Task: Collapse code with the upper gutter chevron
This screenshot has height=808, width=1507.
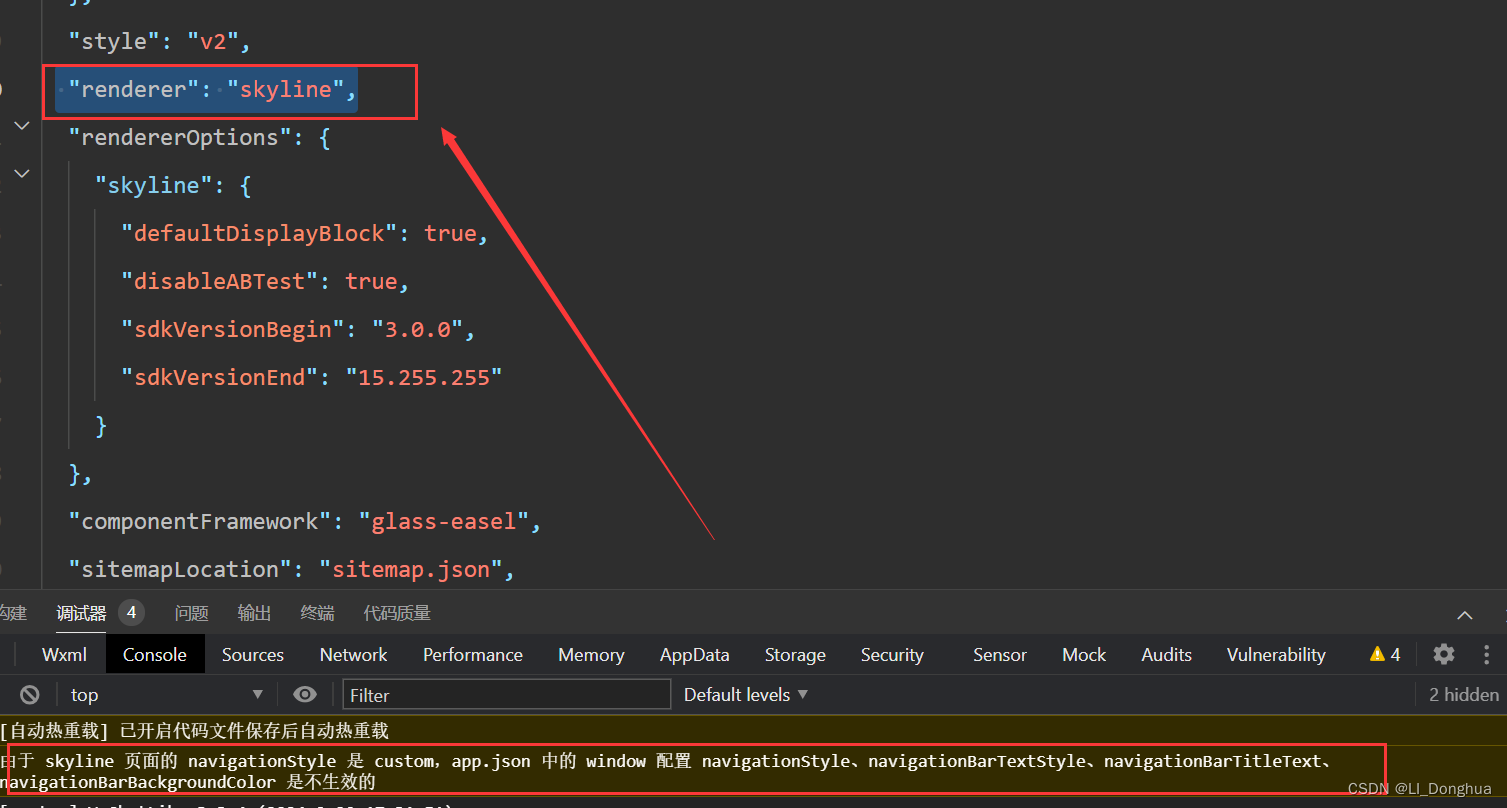Action: (21, 125)
